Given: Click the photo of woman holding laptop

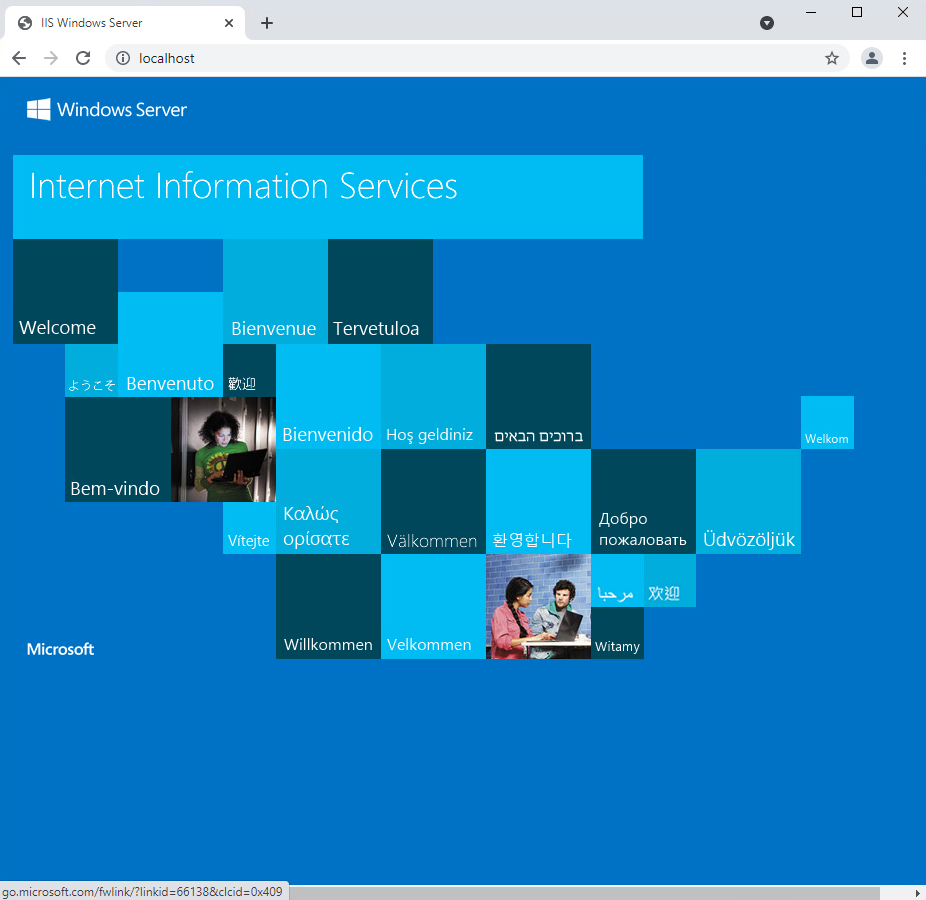Looking at the screenshot, I should (x=223, y=449).
